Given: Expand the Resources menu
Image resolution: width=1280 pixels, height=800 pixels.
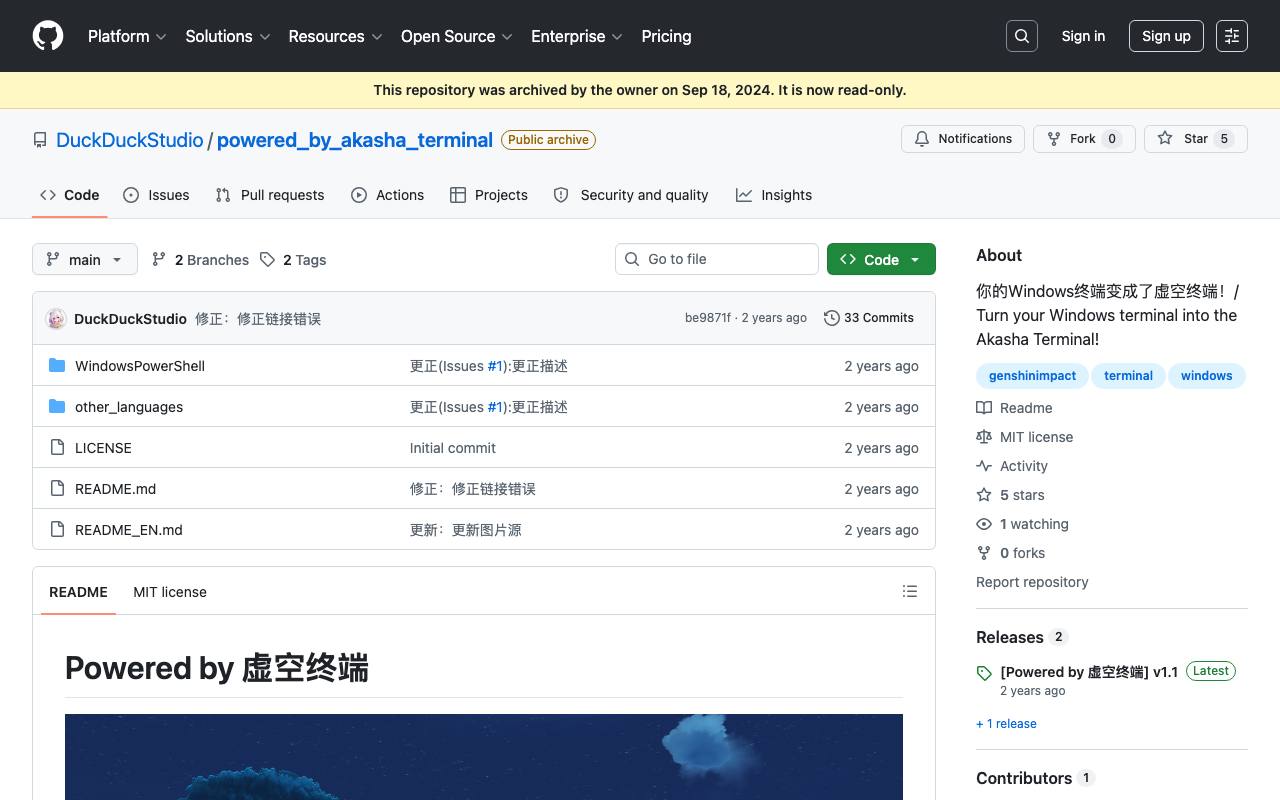Looking at the screenshot, I should point(335,36).
